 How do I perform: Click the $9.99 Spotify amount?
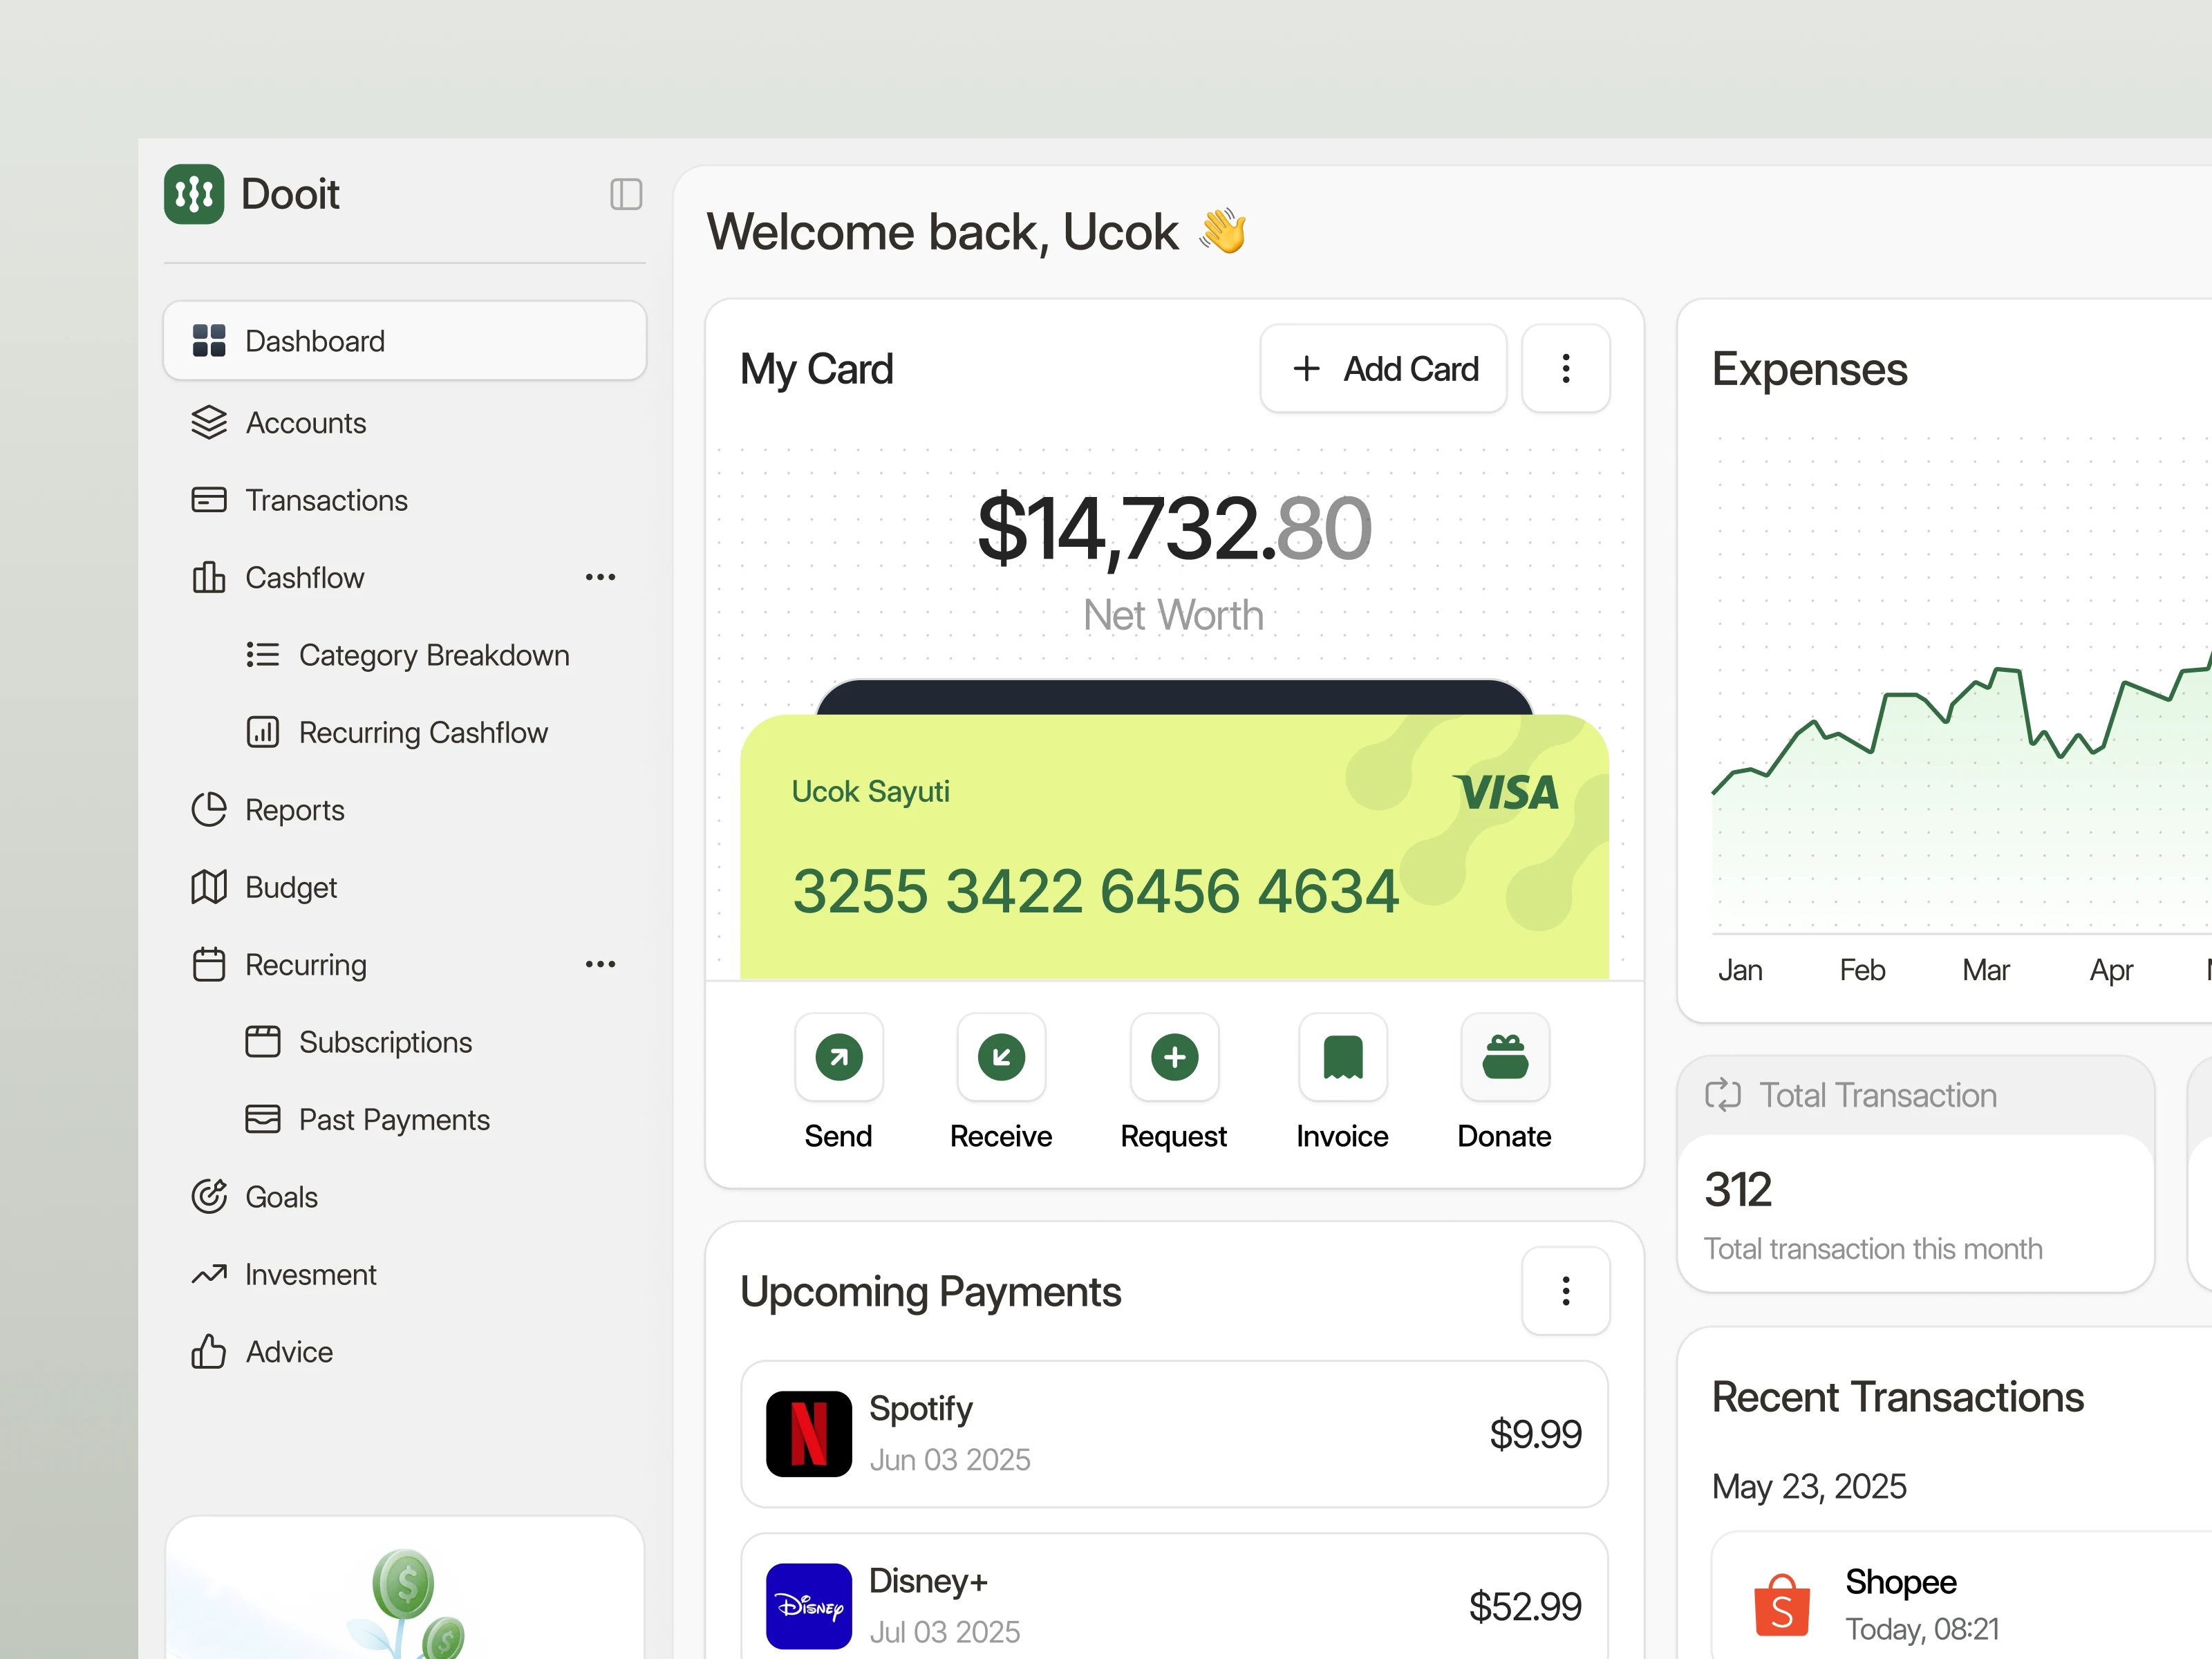(x=1535, y=1434)
